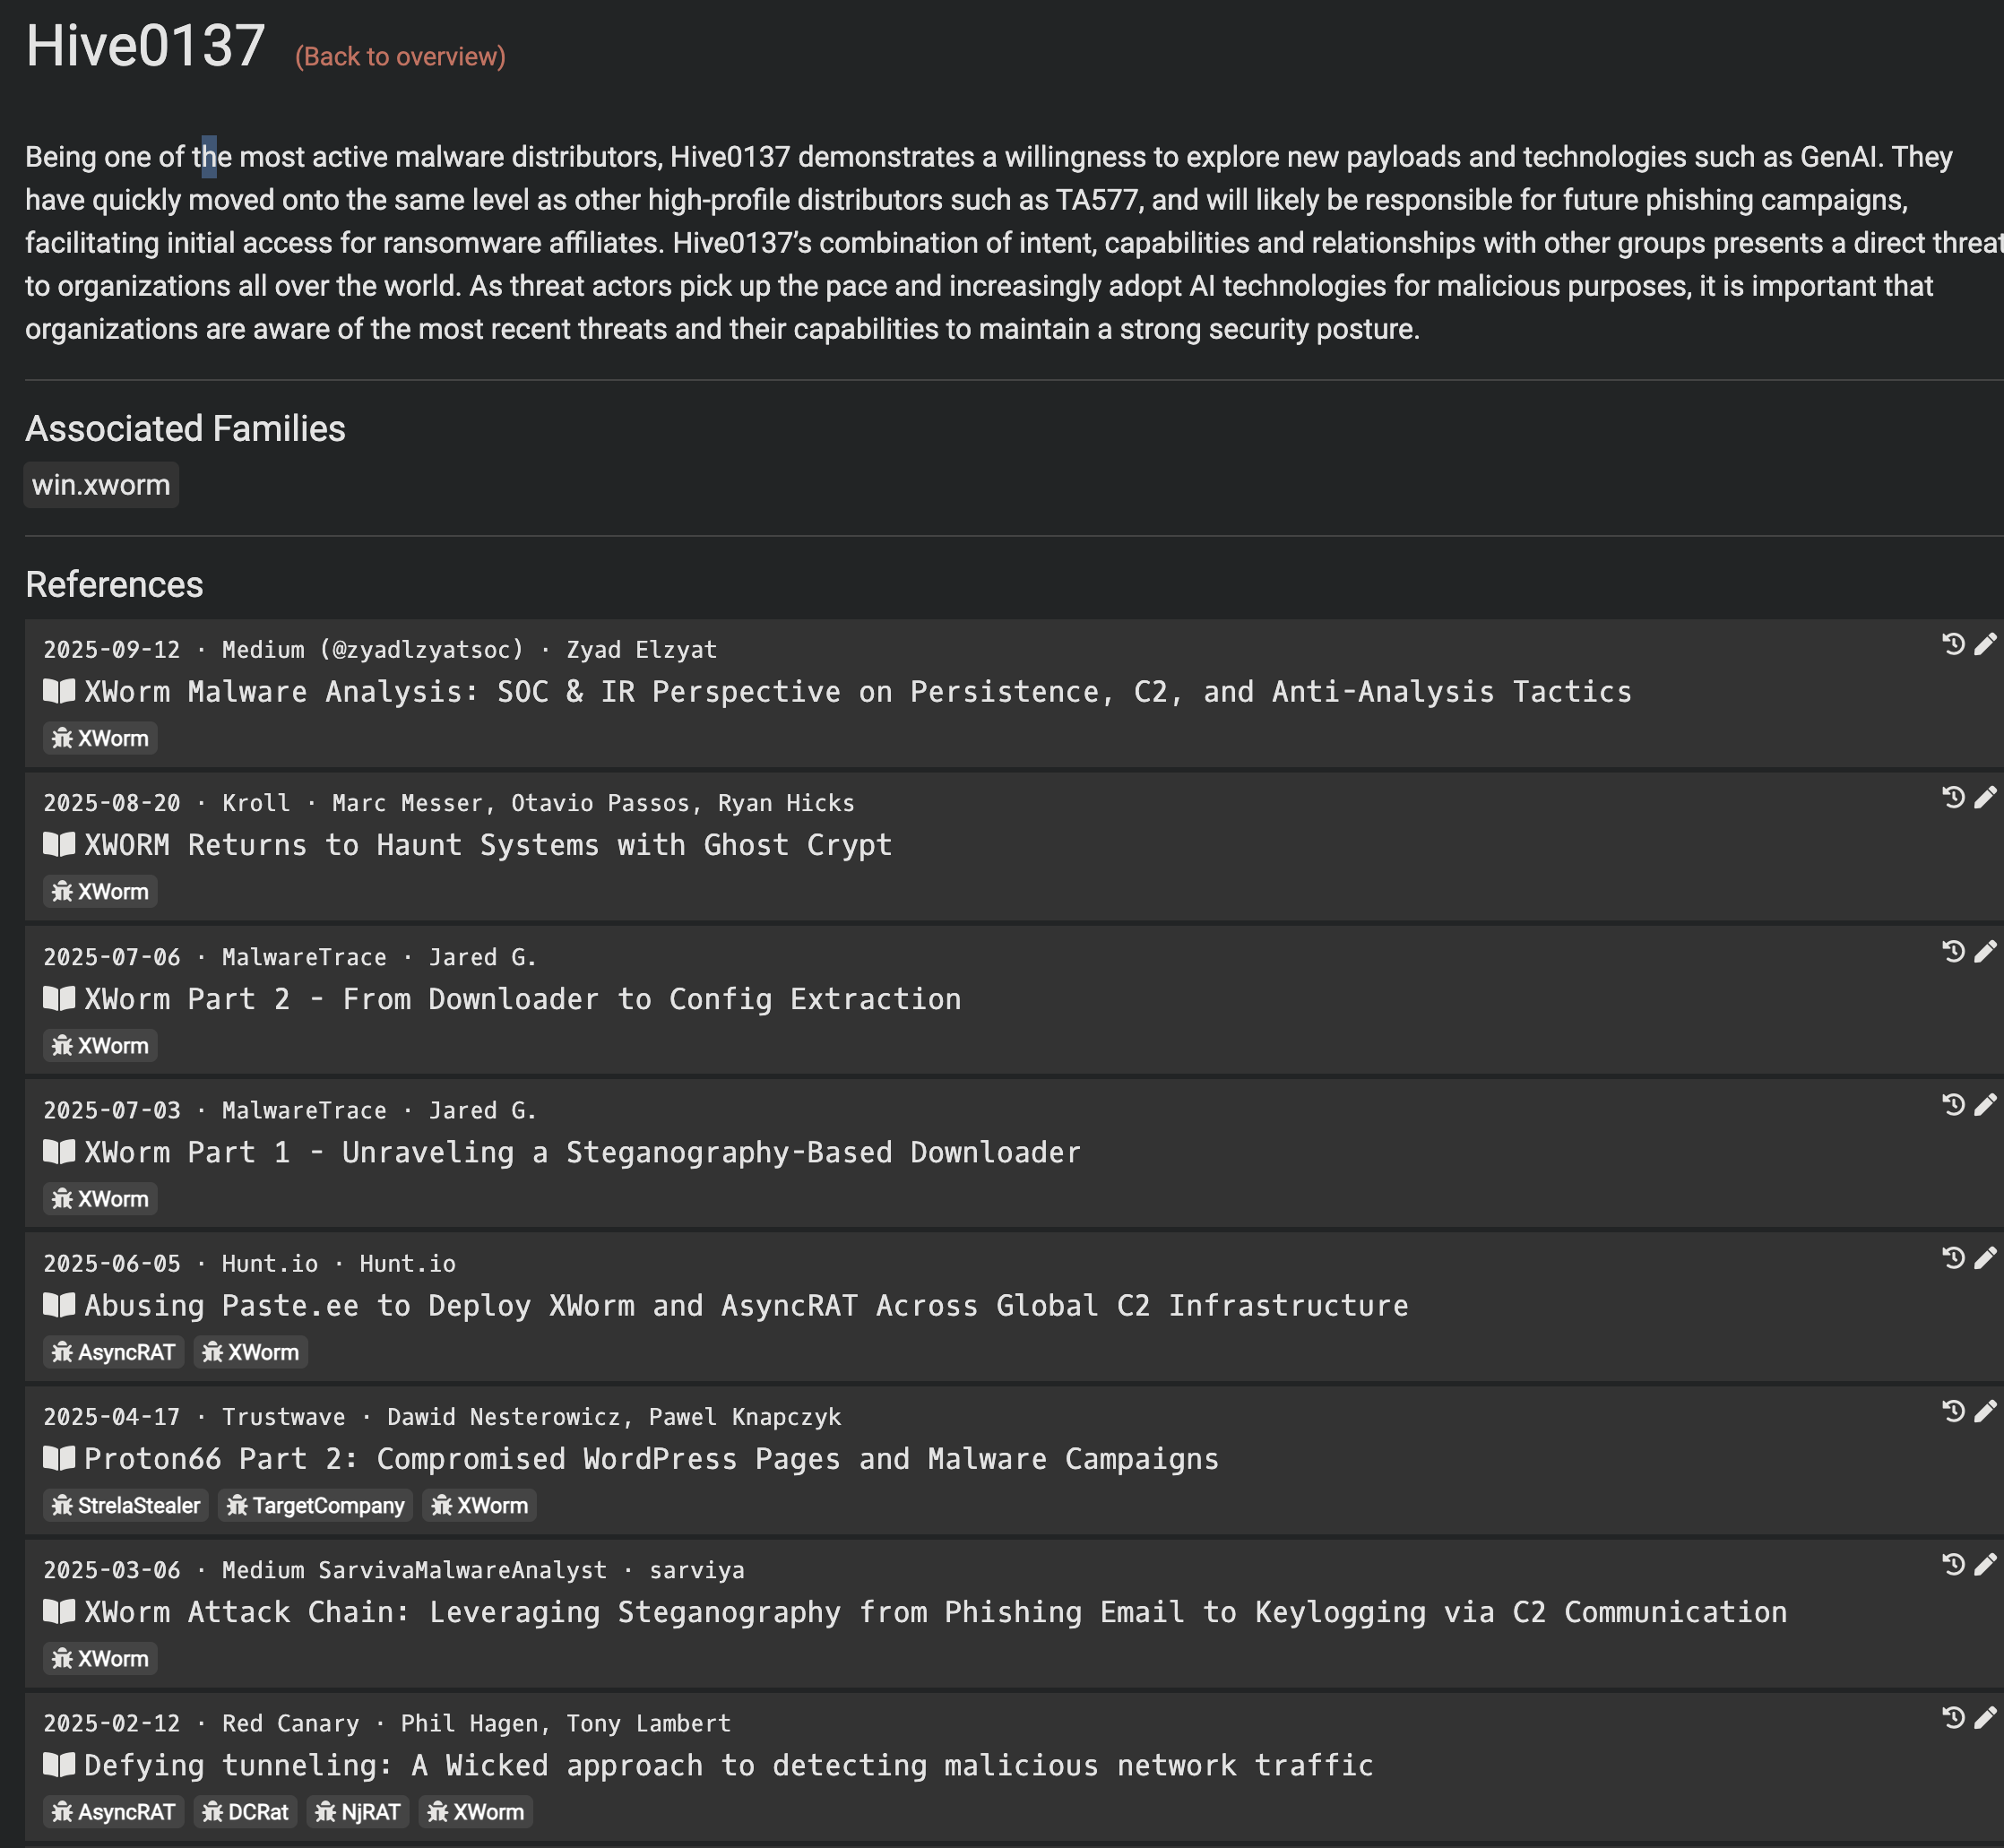Click DCRat tag under Red Canary reference
The height and width of the screenshot is (1848, 2004).
pyautogui.click(x=246, y=1812)
